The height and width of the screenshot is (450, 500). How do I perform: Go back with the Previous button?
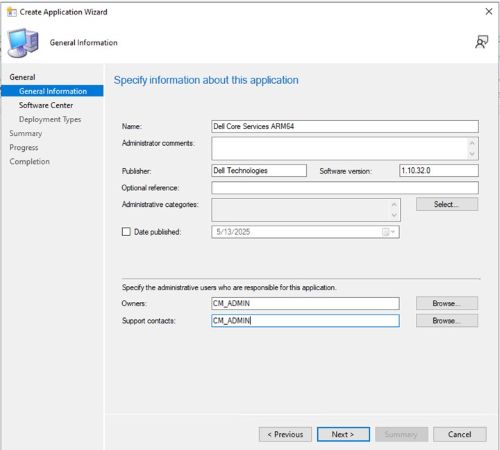(x=285, y=434)
